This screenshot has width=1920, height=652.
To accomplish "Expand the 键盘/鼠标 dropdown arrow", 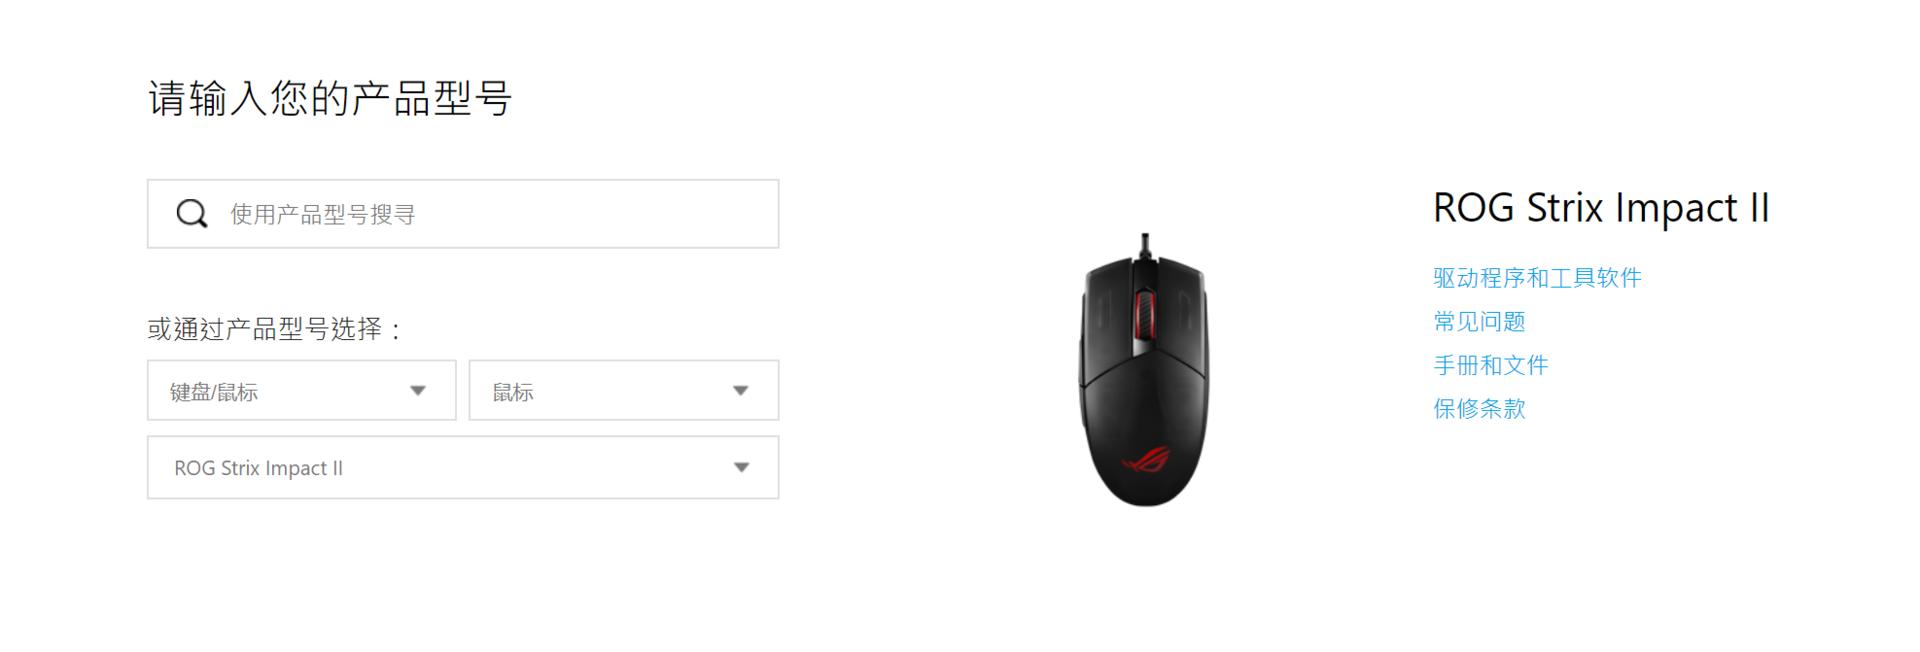I will click(x=418, y=391).
